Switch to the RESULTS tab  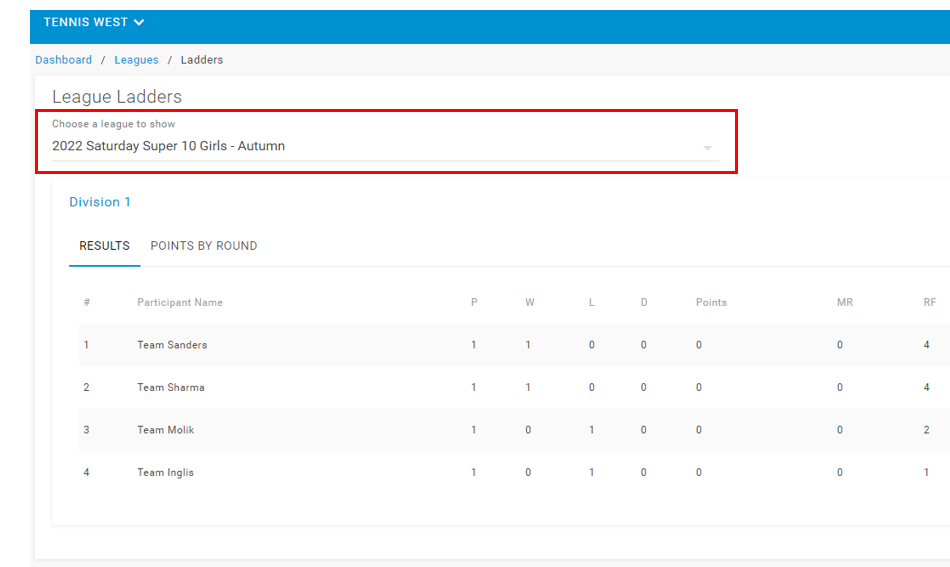(x=104, y=246)
